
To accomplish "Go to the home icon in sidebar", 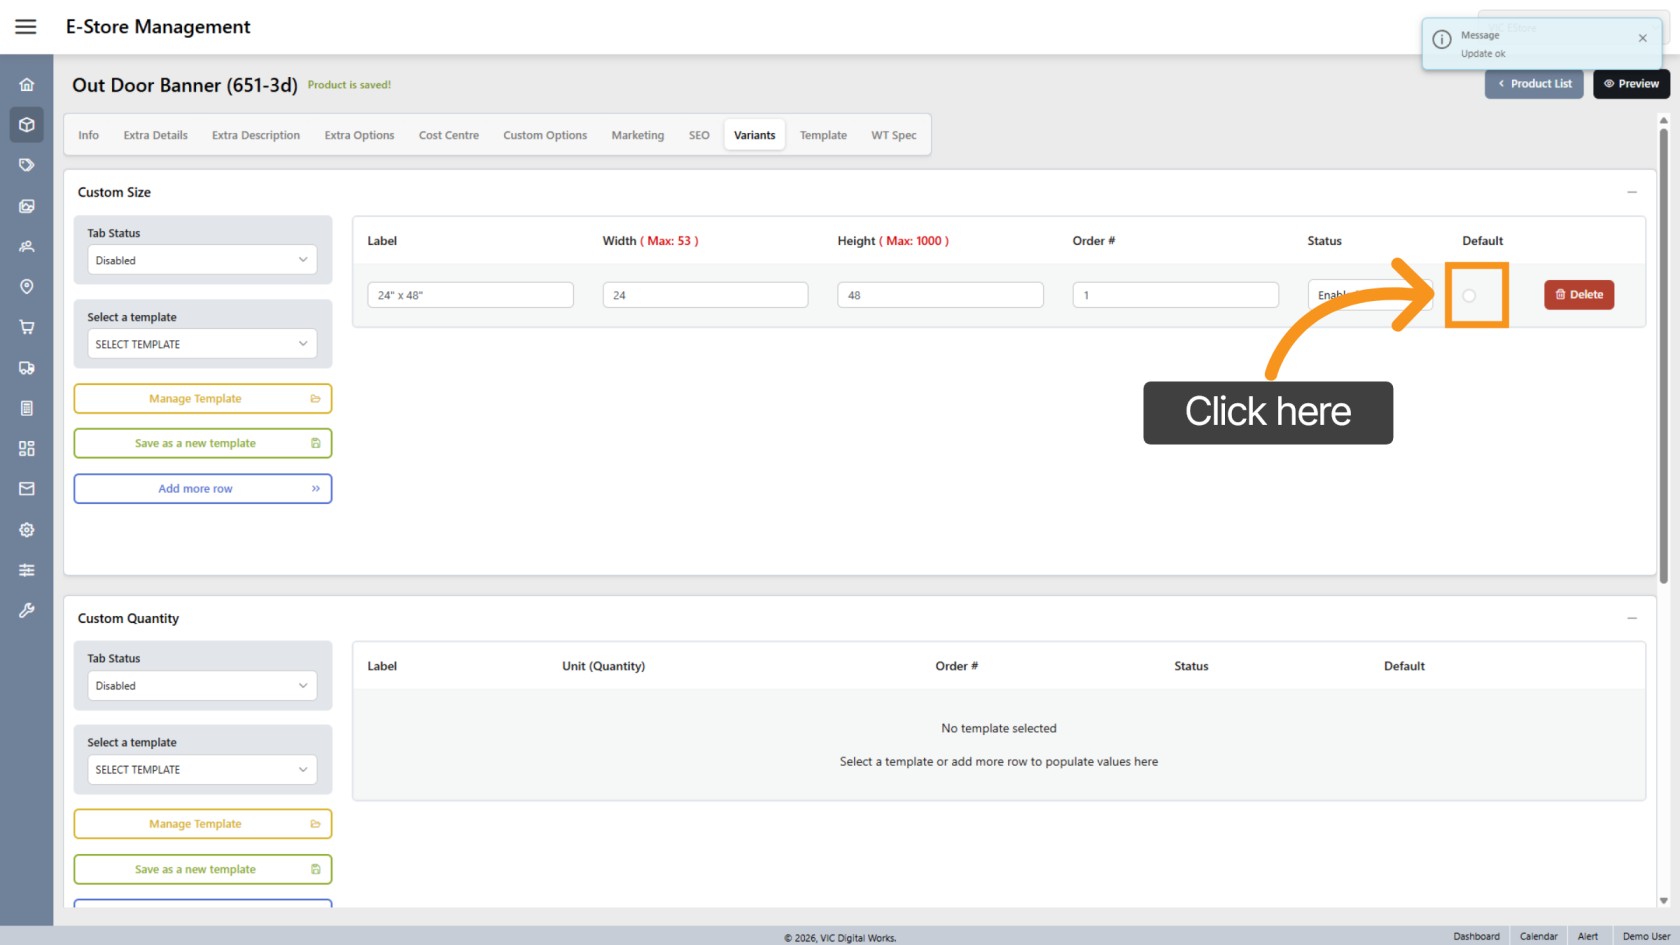I will 27,85.
